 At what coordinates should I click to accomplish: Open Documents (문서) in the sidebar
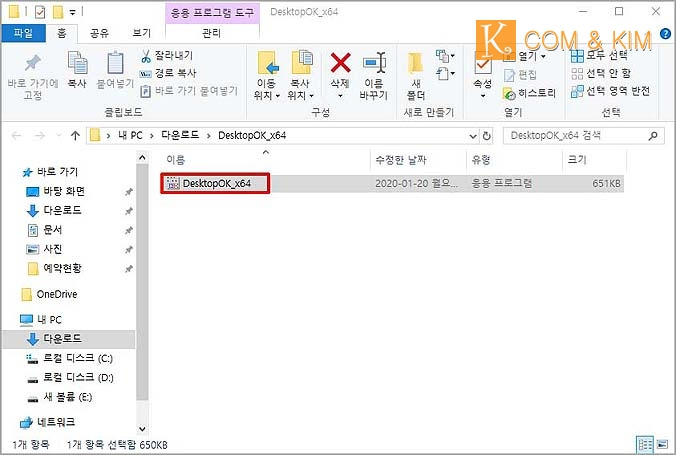tap(45, 230)
